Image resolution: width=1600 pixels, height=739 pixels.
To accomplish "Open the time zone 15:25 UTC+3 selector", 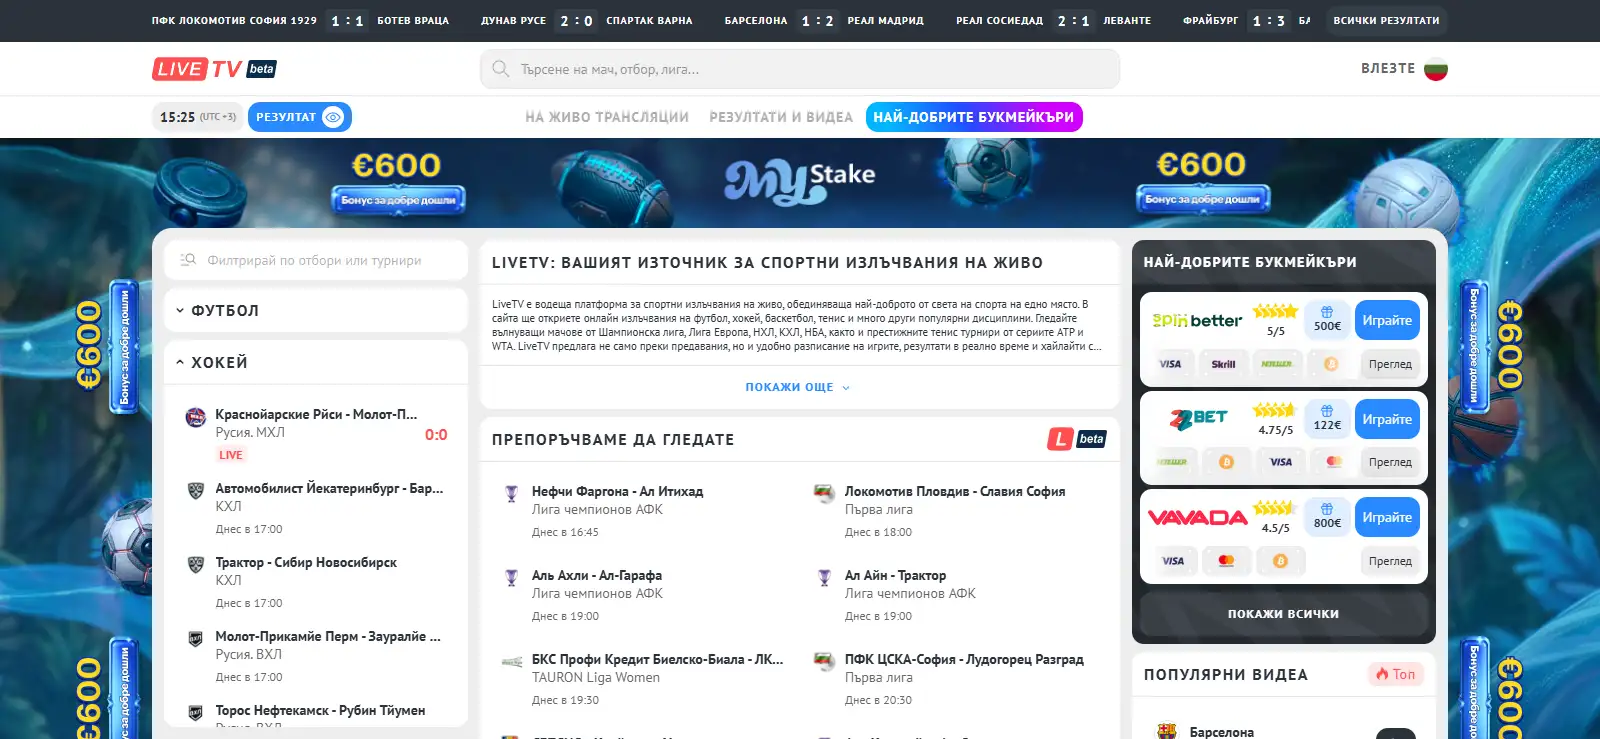I will (x=198, y=117).
